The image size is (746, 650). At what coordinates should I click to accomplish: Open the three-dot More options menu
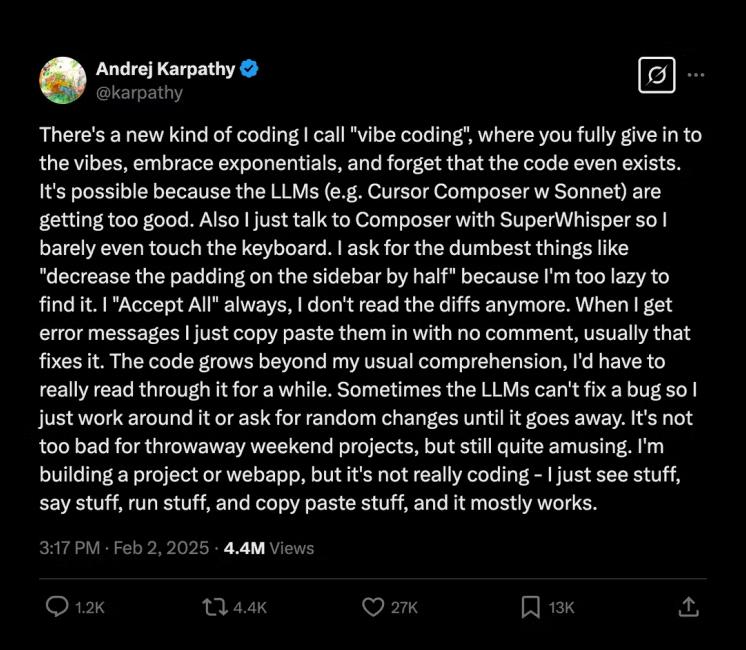click(697, 74)
